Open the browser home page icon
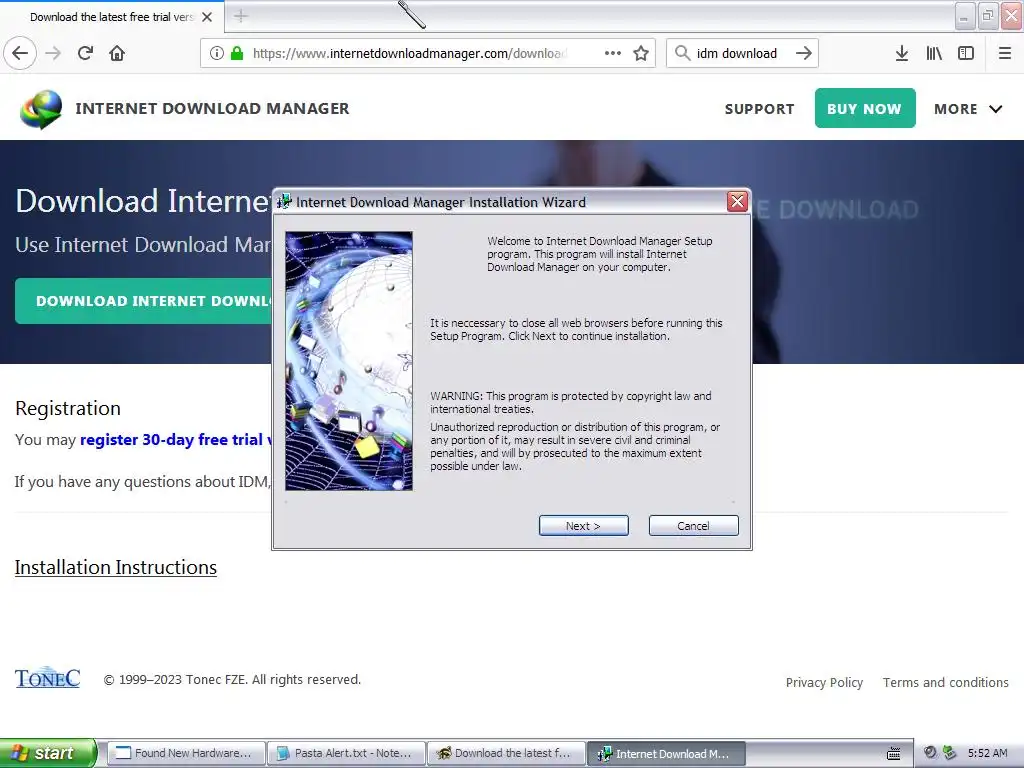 117,53
